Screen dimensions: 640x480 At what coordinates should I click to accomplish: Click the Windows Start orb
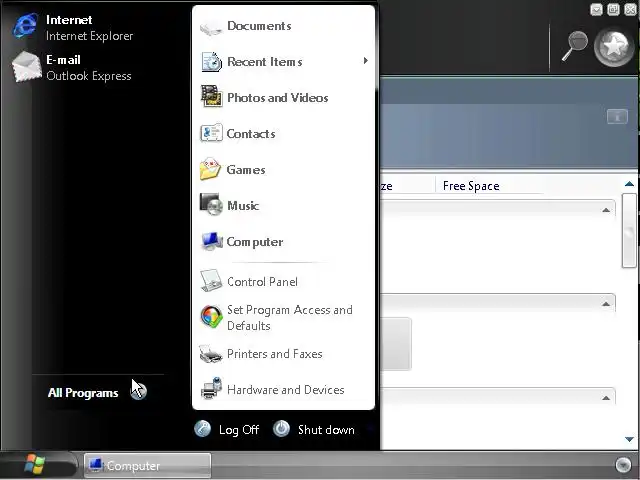(35, 464)
